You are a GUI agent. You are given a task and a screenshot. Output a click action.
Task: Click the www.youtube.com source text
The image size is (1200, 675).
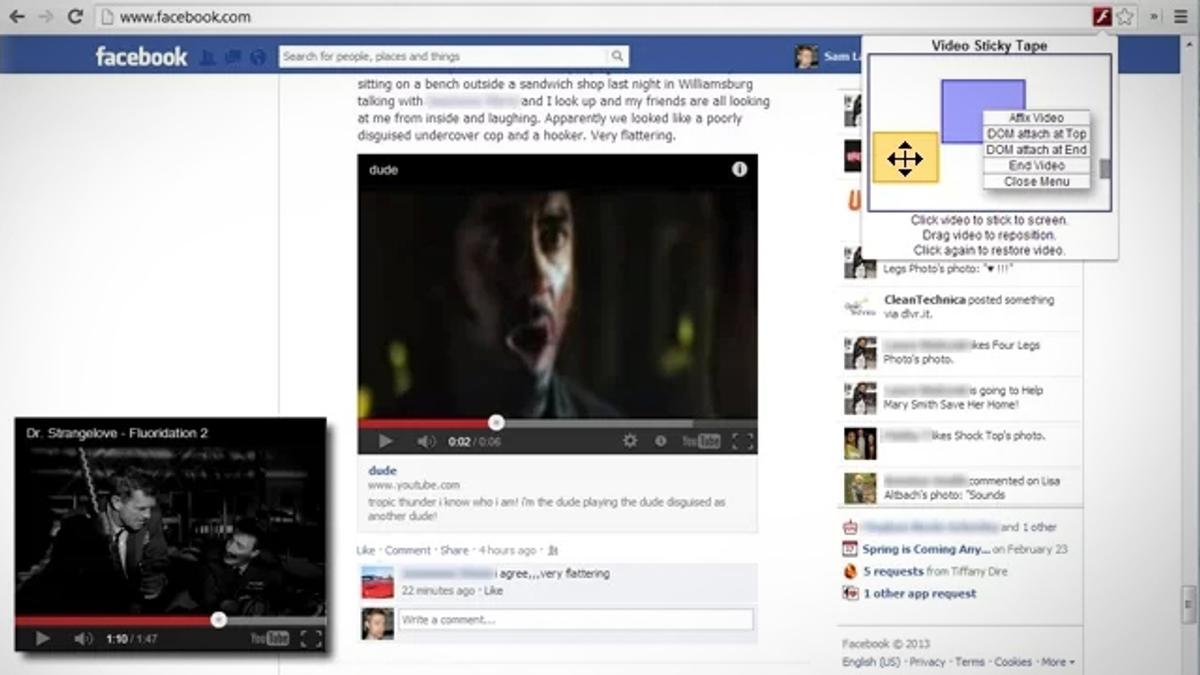(414, 485)
